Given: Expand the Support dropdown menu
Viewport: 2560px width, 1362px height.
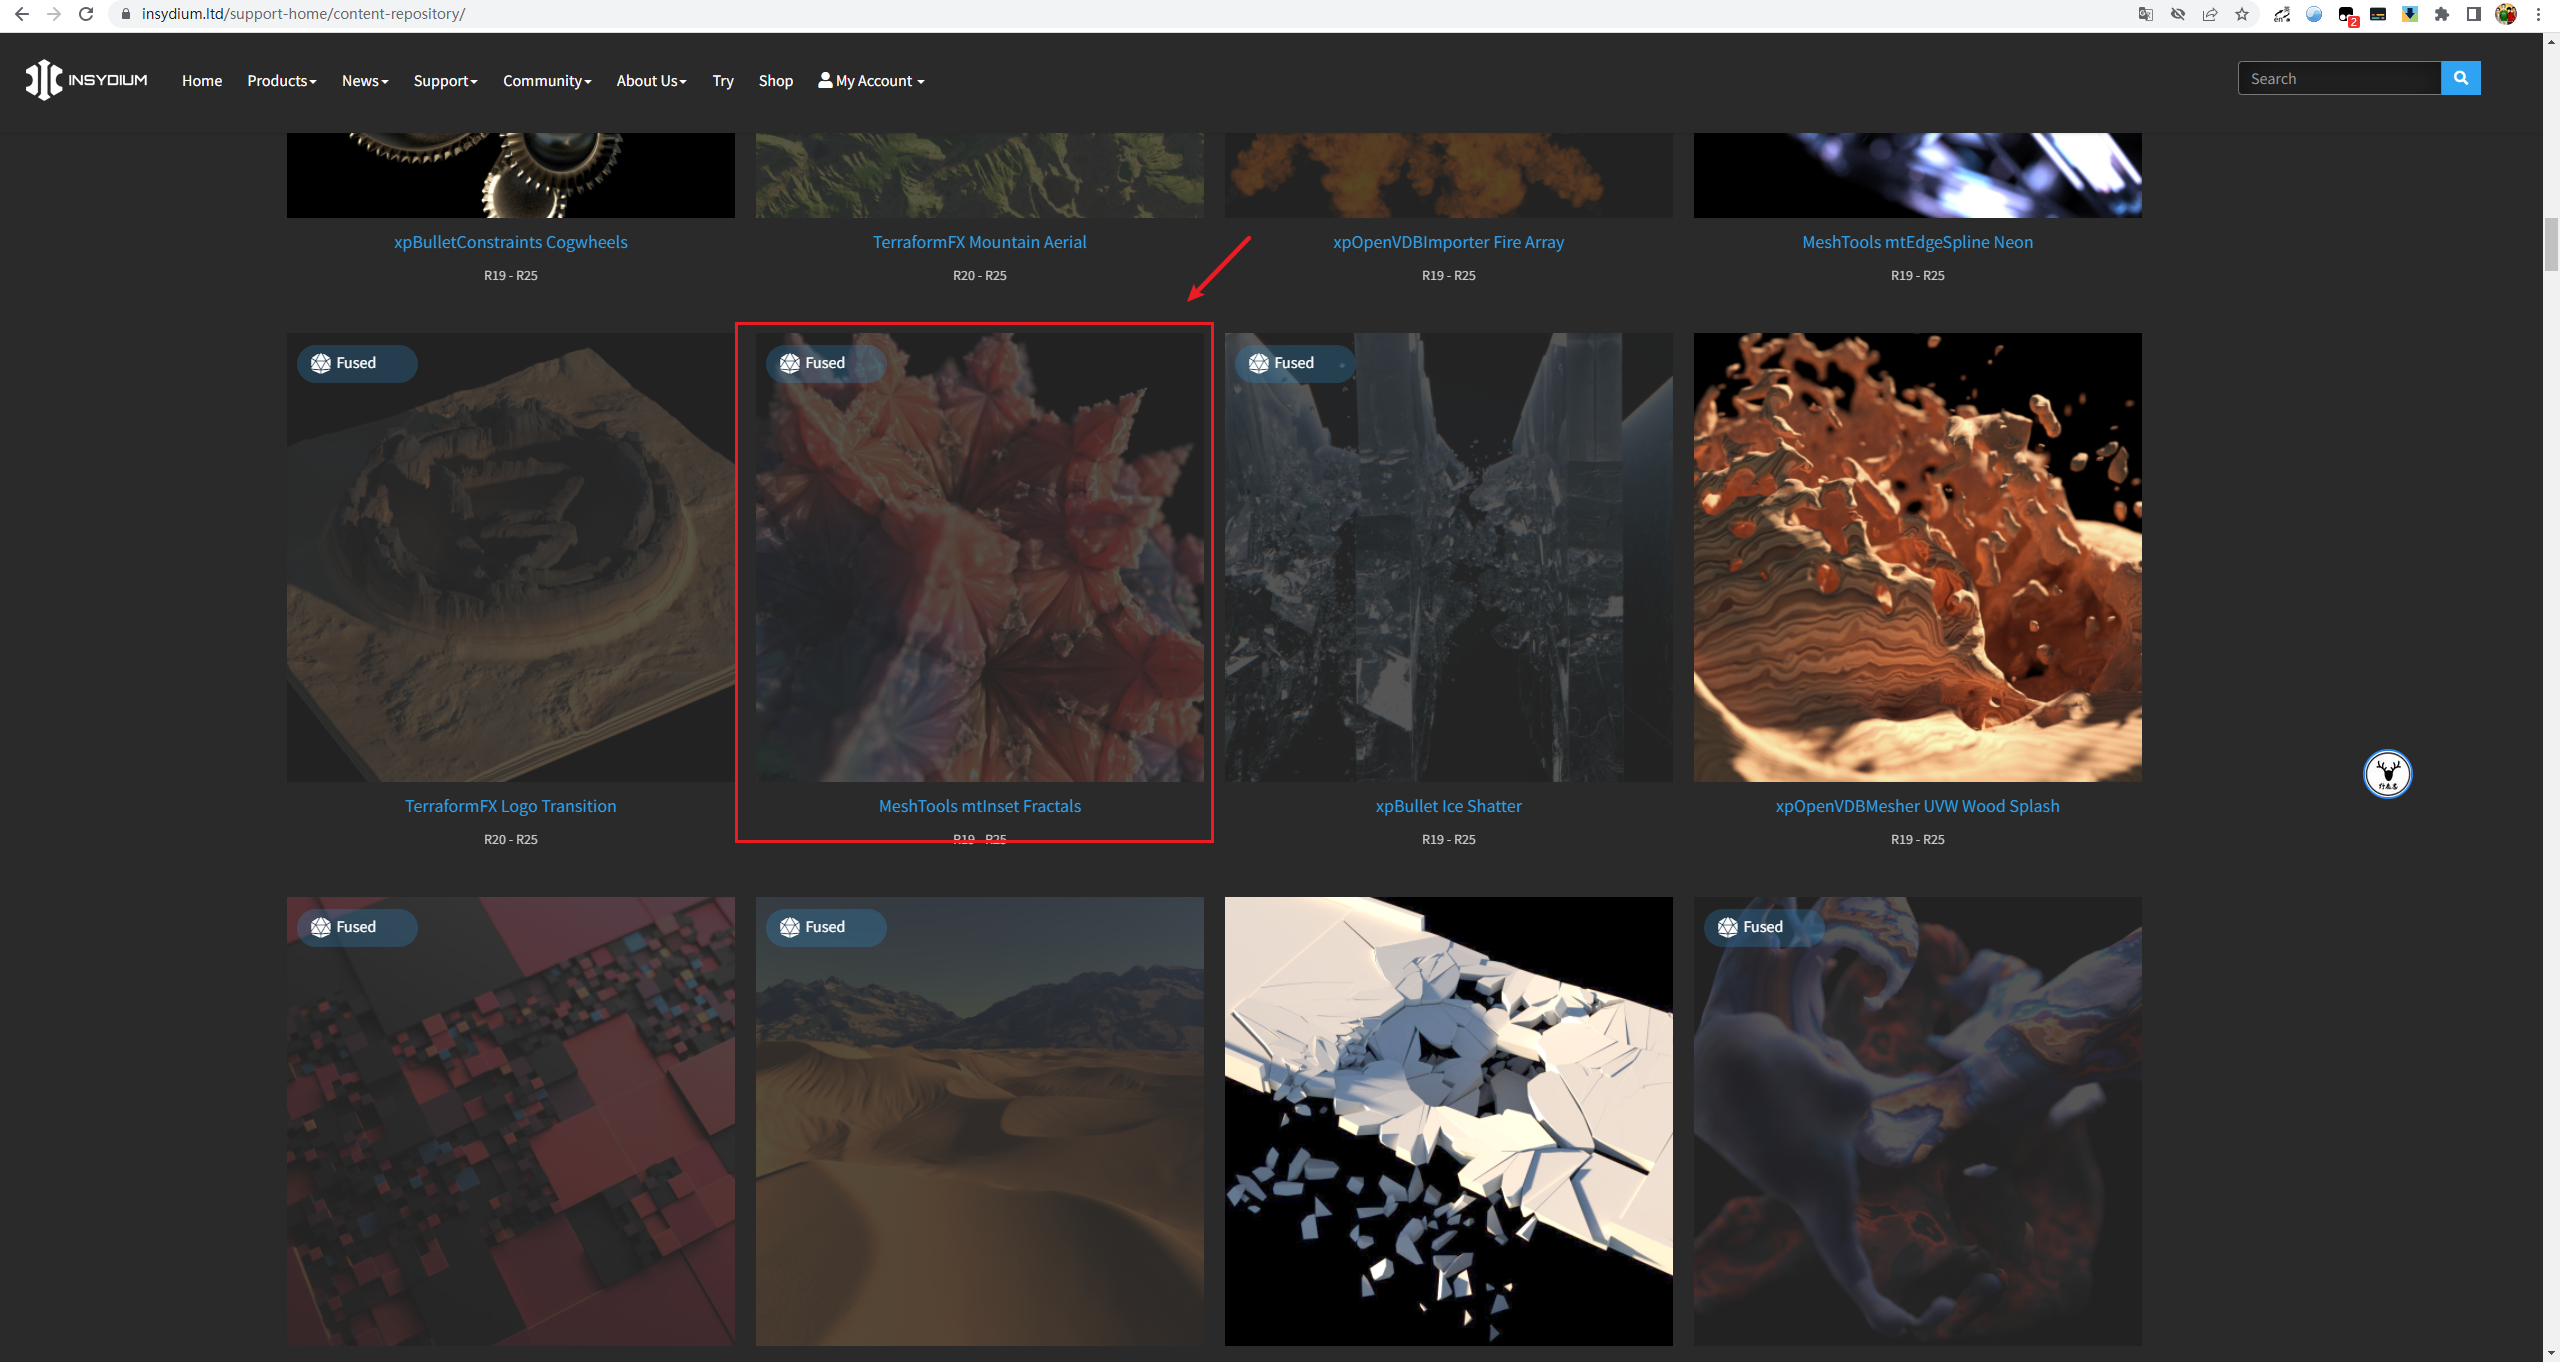Looking at the screenshot, I should (445, 81).
